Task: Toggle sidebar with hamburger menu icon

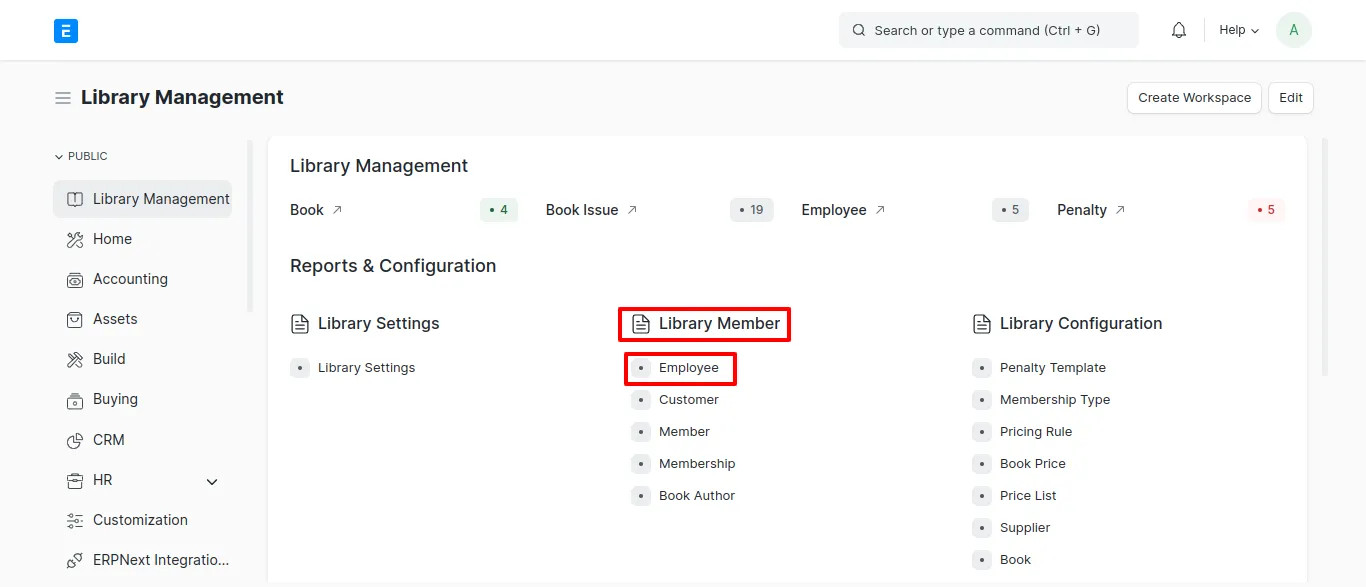Action: [x=63, y=98]
